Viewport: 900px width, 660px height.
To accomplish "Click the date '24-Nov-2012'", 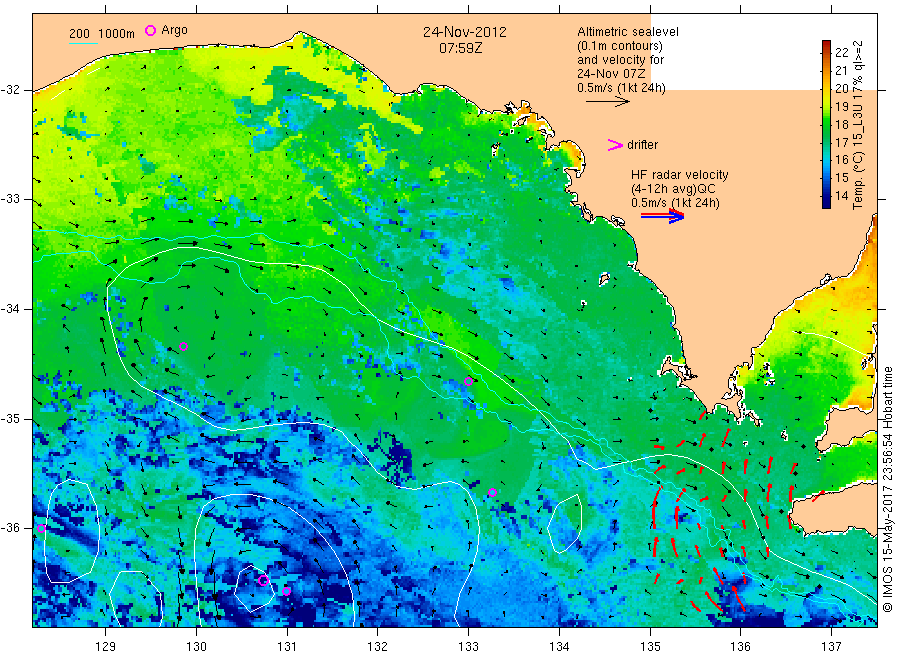I will pyautogui.click(x=465, y=32).
